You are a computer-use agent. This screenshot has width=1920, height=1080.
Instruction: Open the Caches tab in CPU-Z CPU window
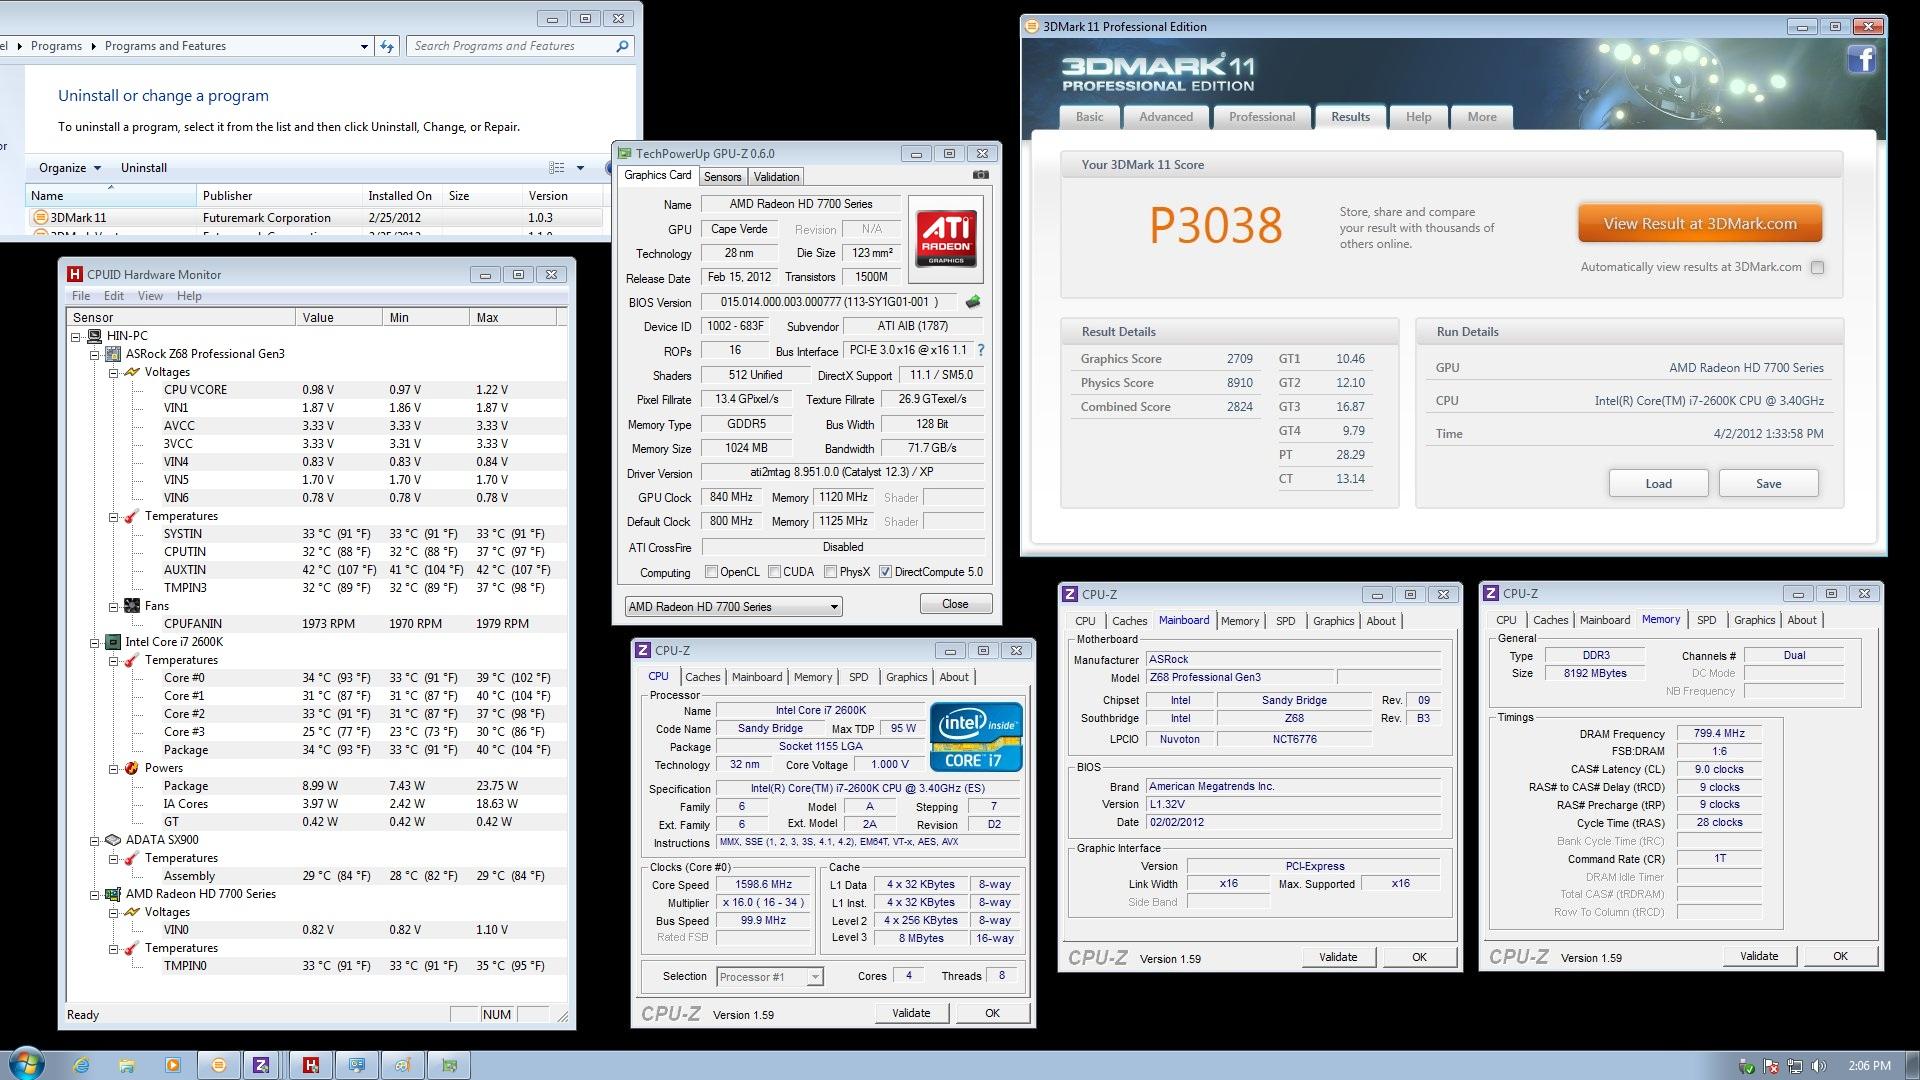coord(702,677)
